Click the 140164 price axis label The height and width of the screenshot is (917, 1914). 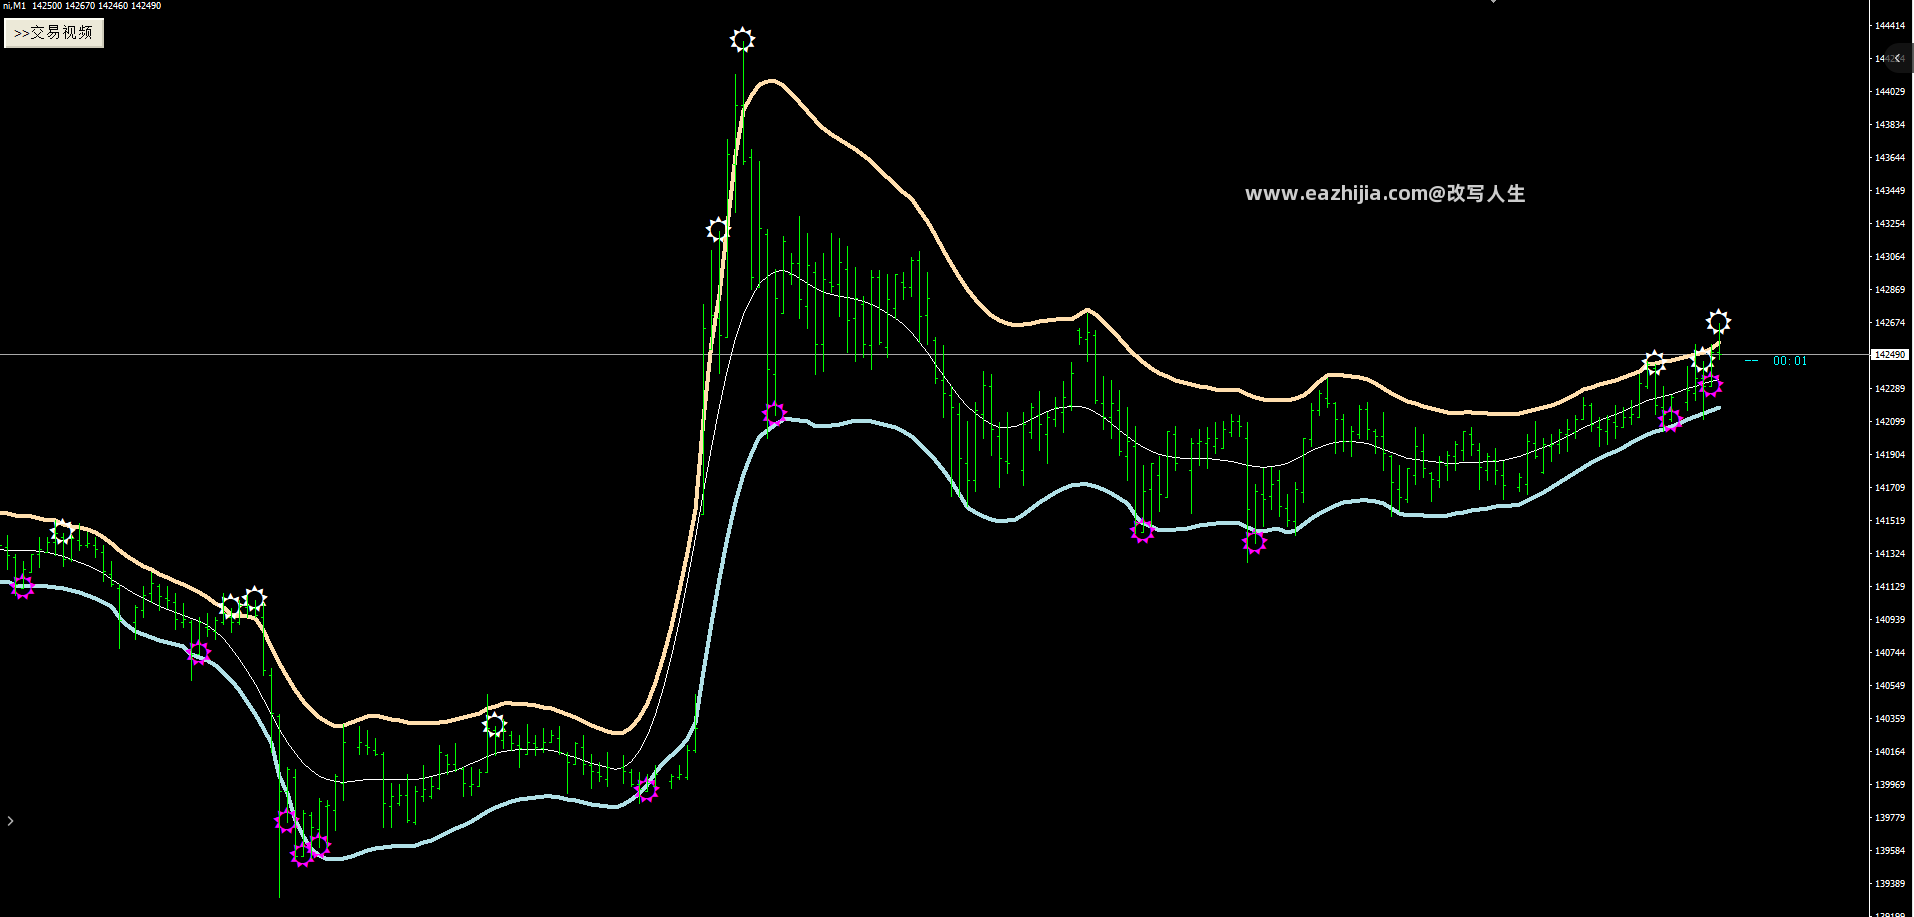click(x=1889, y=751)
